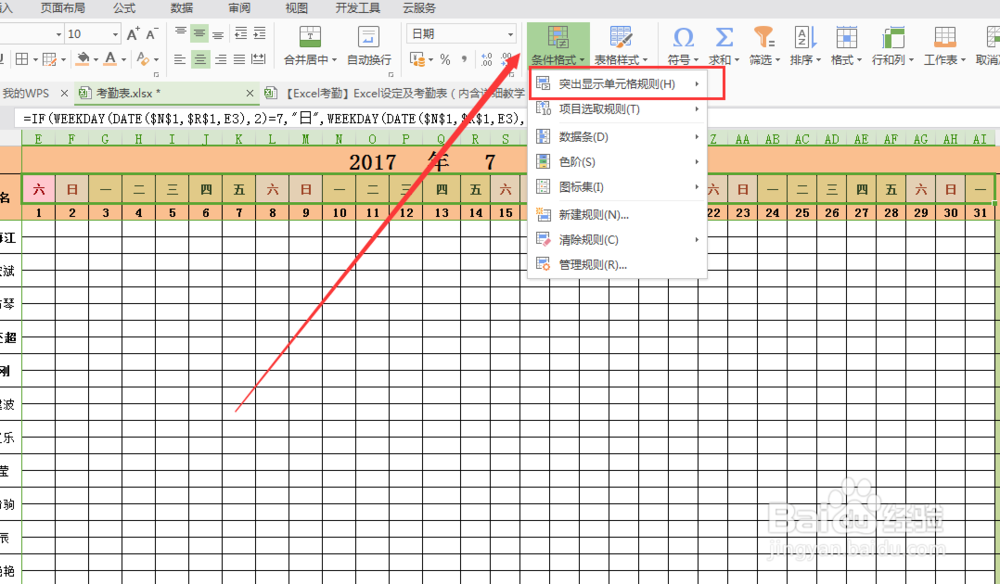1000x584 pixels.
Task: Close the 考勤表.xlsx document tab
Action: (x=250, y=93)
